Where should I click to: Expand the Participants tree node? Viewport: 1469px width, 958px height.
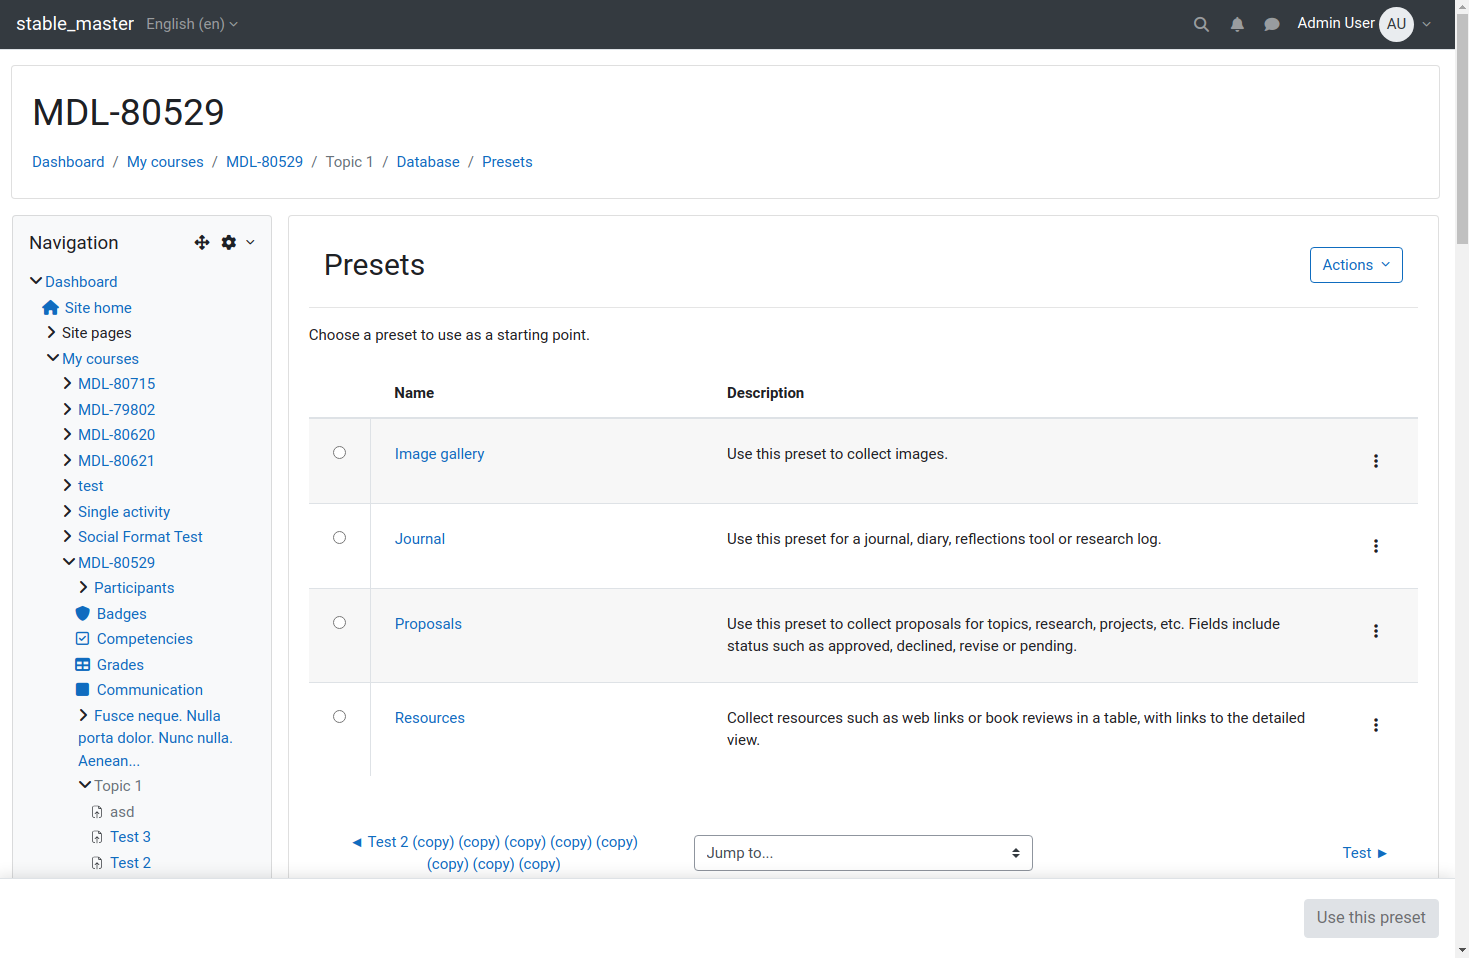coord(84,588)
